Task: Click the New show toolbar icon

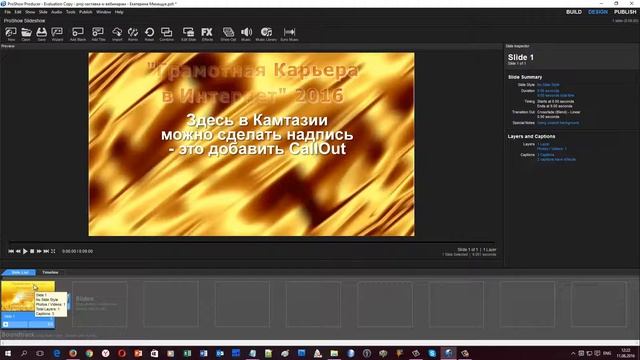Action: [11, 33]
